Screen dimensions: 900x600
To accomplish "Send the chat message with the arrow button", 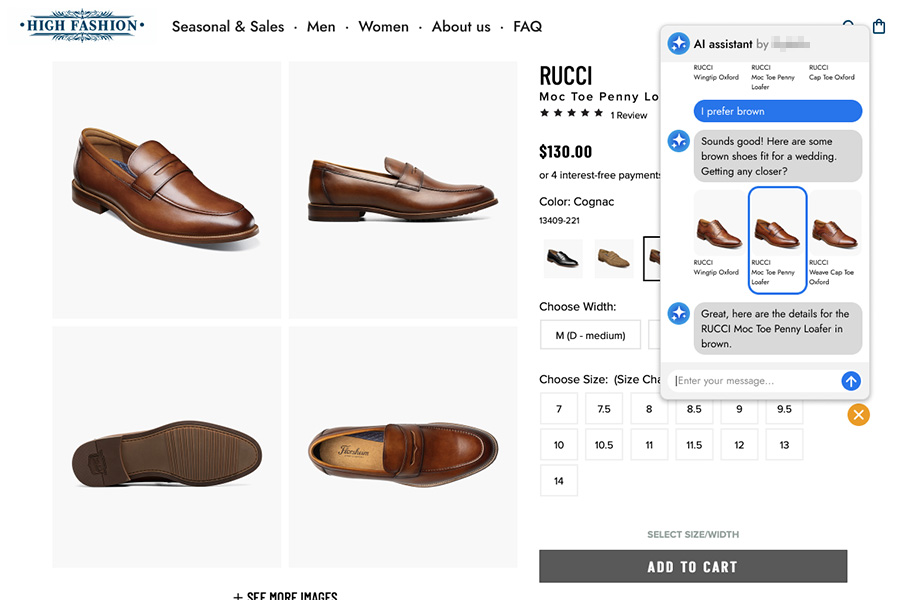I will tap(851, 381).
